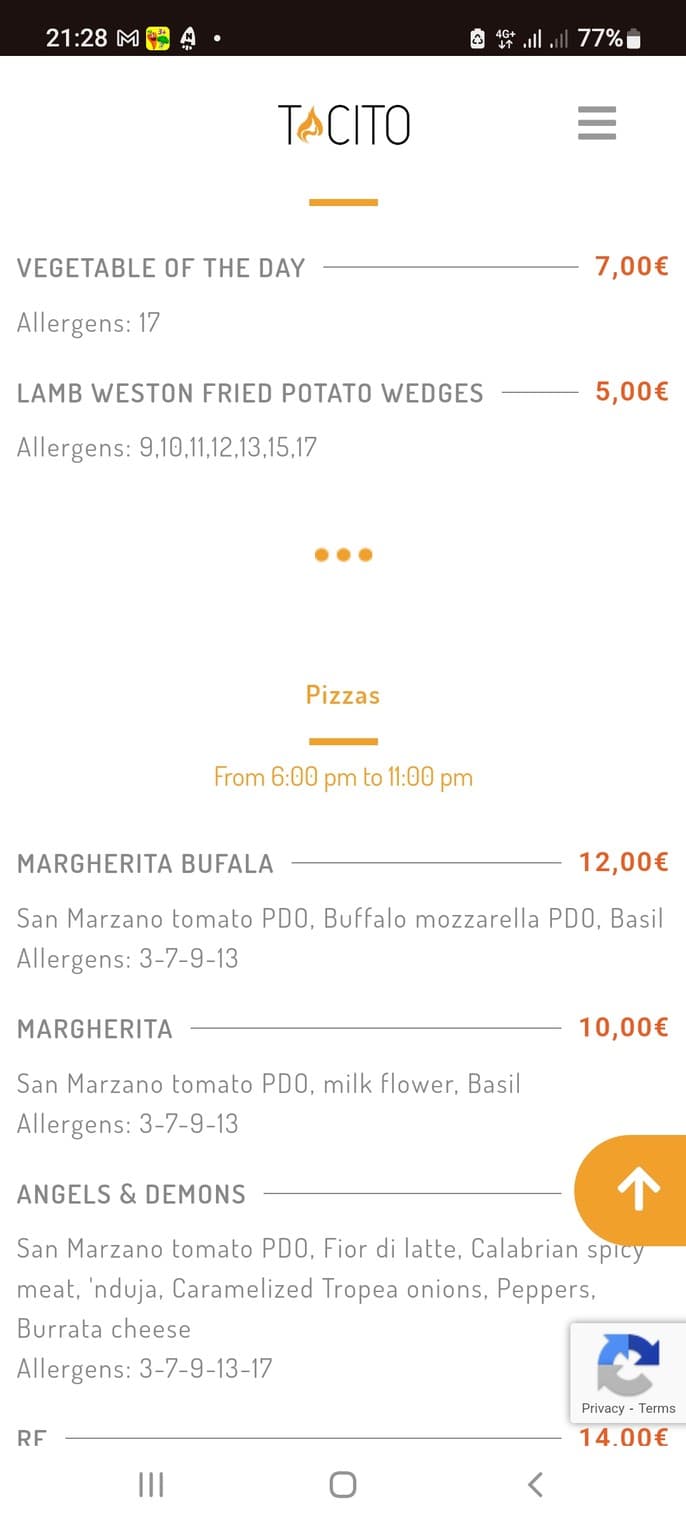The image size is (686, 1526).
Task: Select the Margherita Bufala menu entry
Action: 144,862
